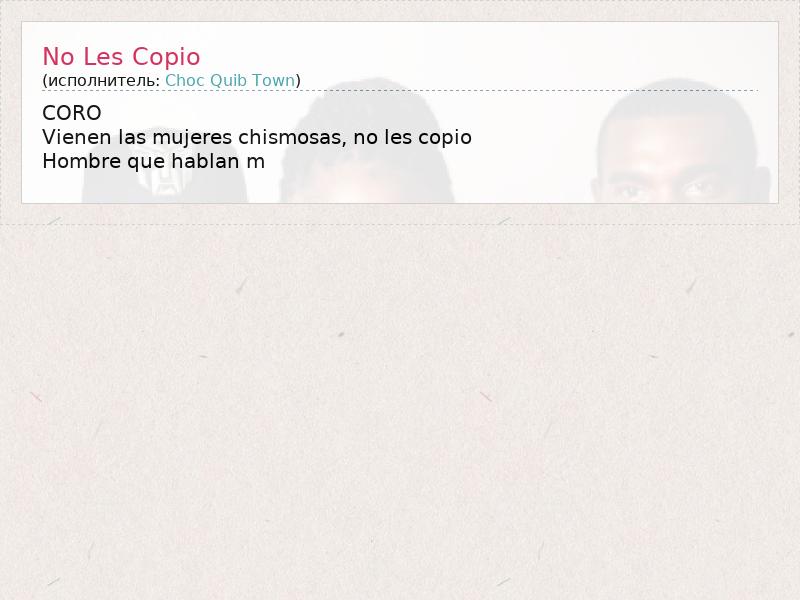This screenshot has height=600, width=800.
Task: Click the word Town in the artist name
Action: [x=274, y=81]
